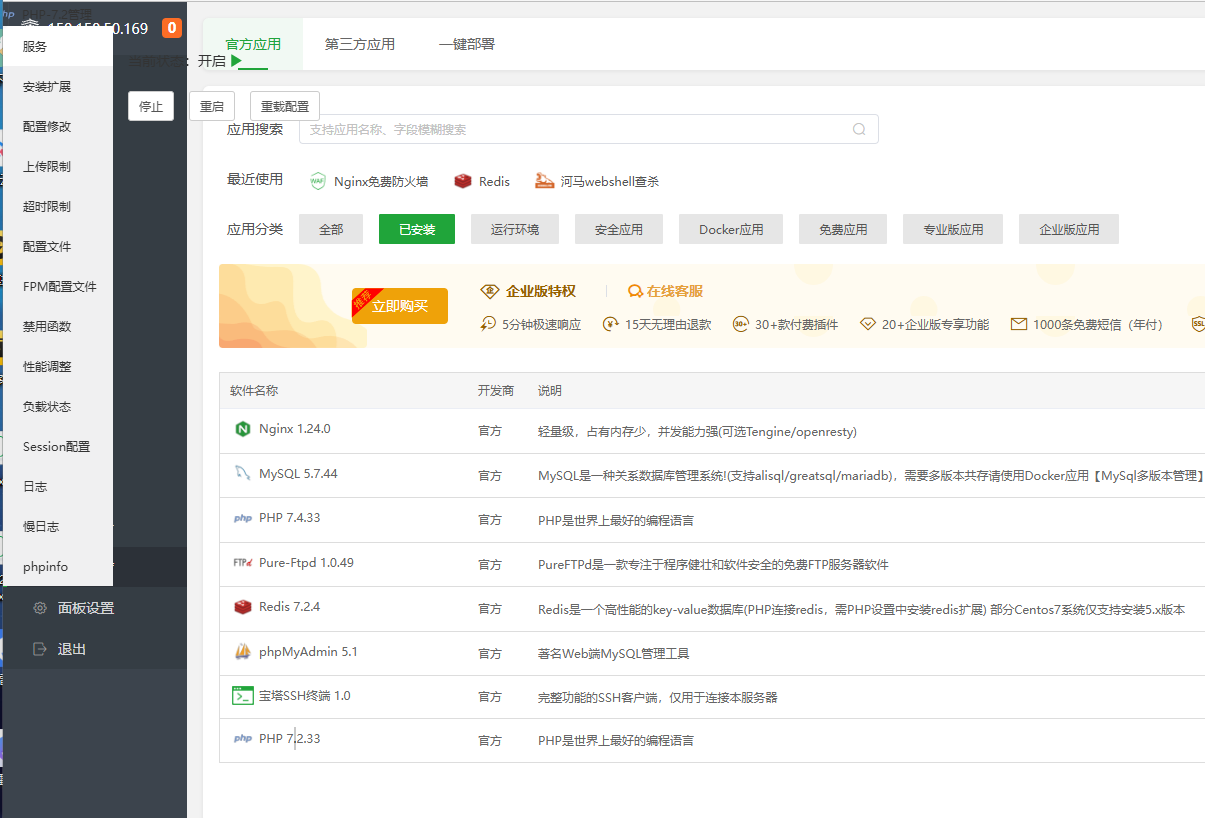Filter by 运行环境 category
1205x818 pixels.
point(515,229)
